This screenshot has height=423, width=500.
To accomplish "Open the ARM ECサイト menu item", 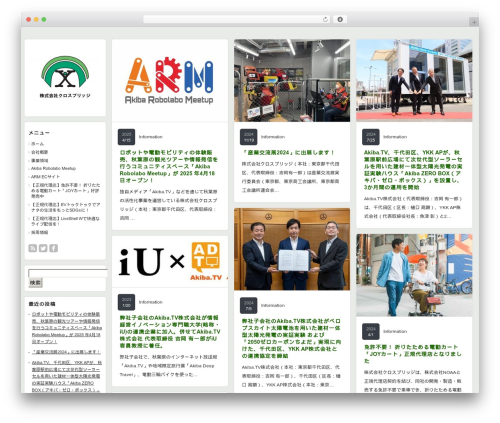I will click(x=45, y=177).
